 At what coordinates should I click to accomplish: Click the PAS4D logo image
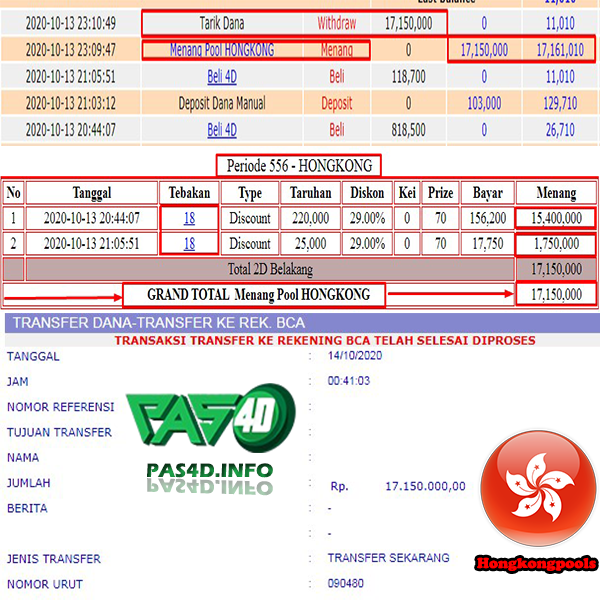point(211,418)
